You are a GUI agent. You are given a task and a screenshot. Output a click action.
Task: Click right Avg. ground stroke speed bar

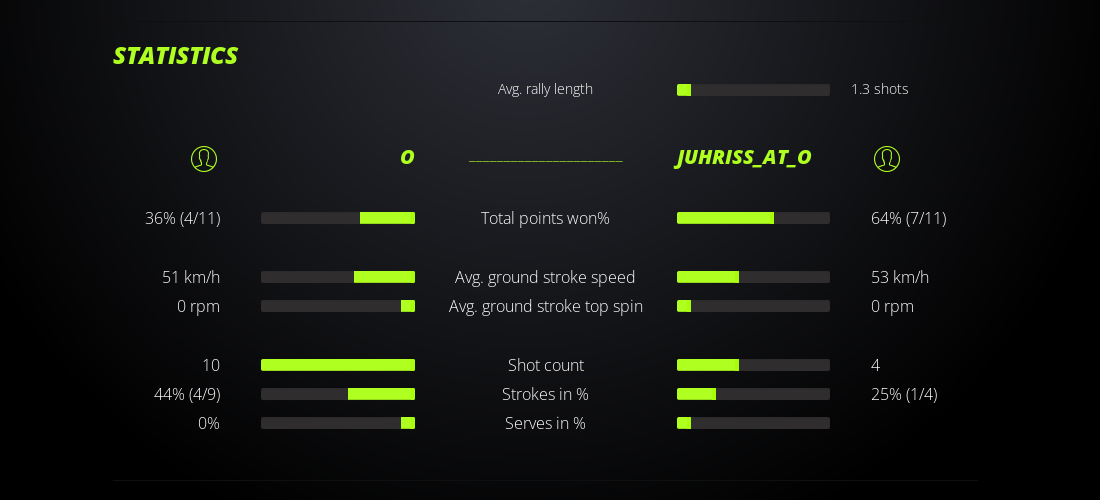(x=753, y=277)
